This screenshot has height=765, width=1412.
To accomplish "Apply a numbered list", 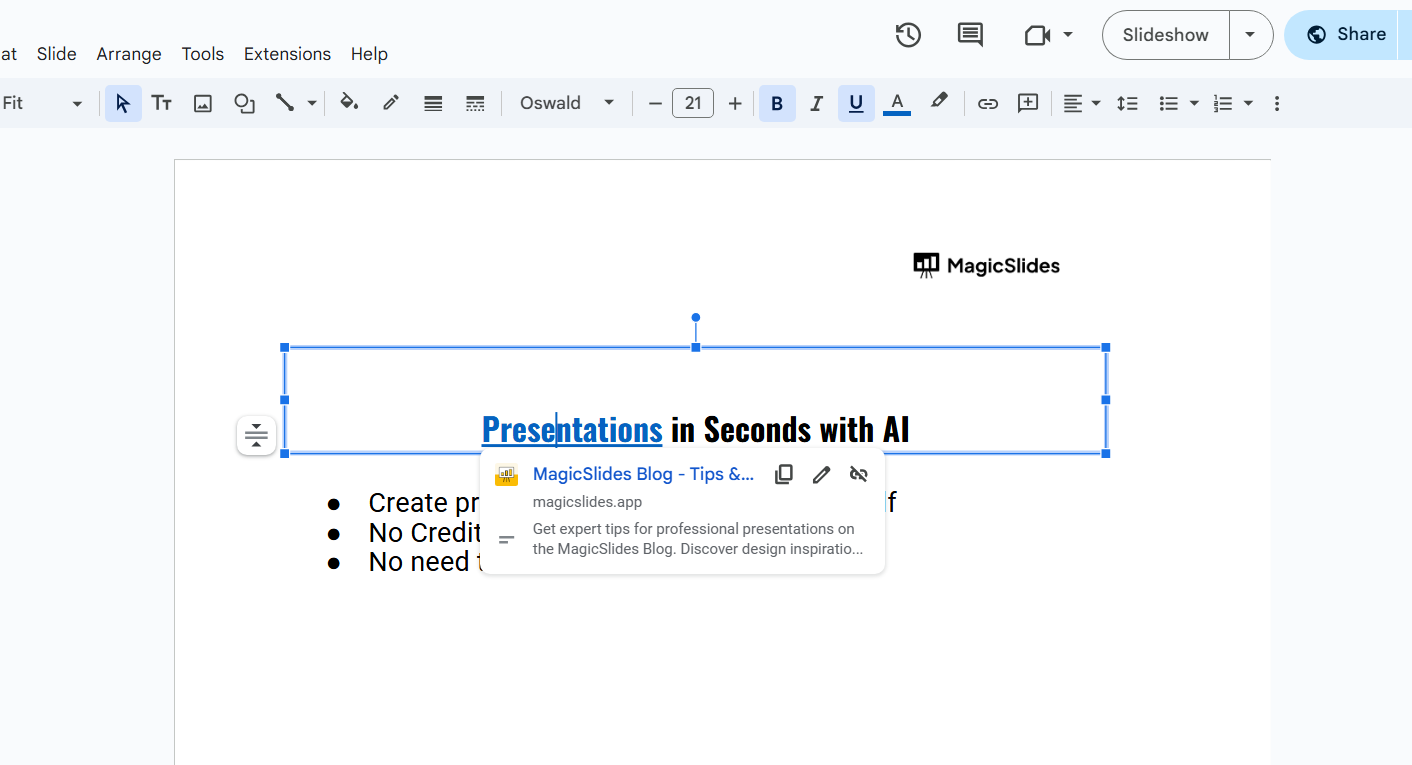I will [1222, 103].
